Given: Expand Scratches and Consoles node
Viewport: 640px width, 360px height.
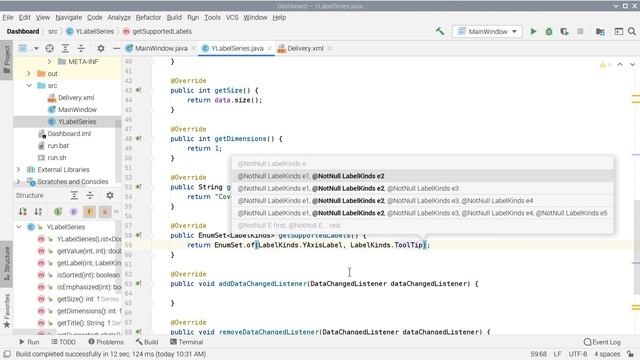Looking at the screenshot, I should pyautogui.click(x=18, y=182).
